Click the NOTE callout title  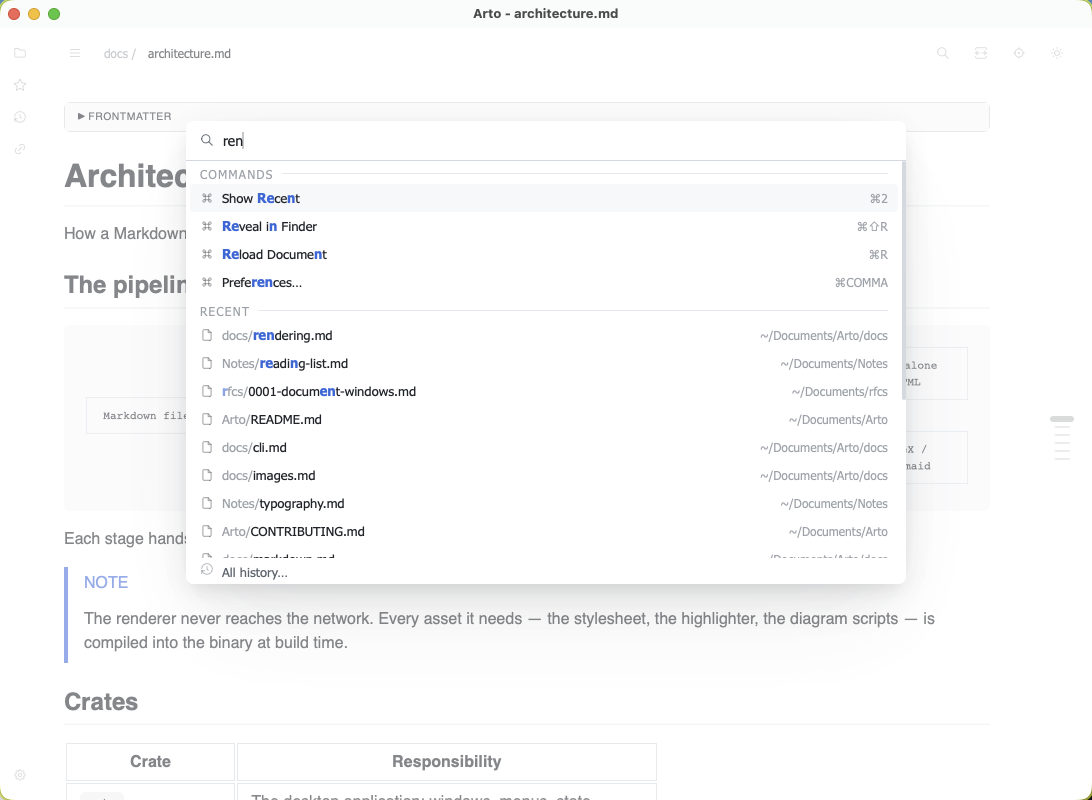tap(106, 582)
